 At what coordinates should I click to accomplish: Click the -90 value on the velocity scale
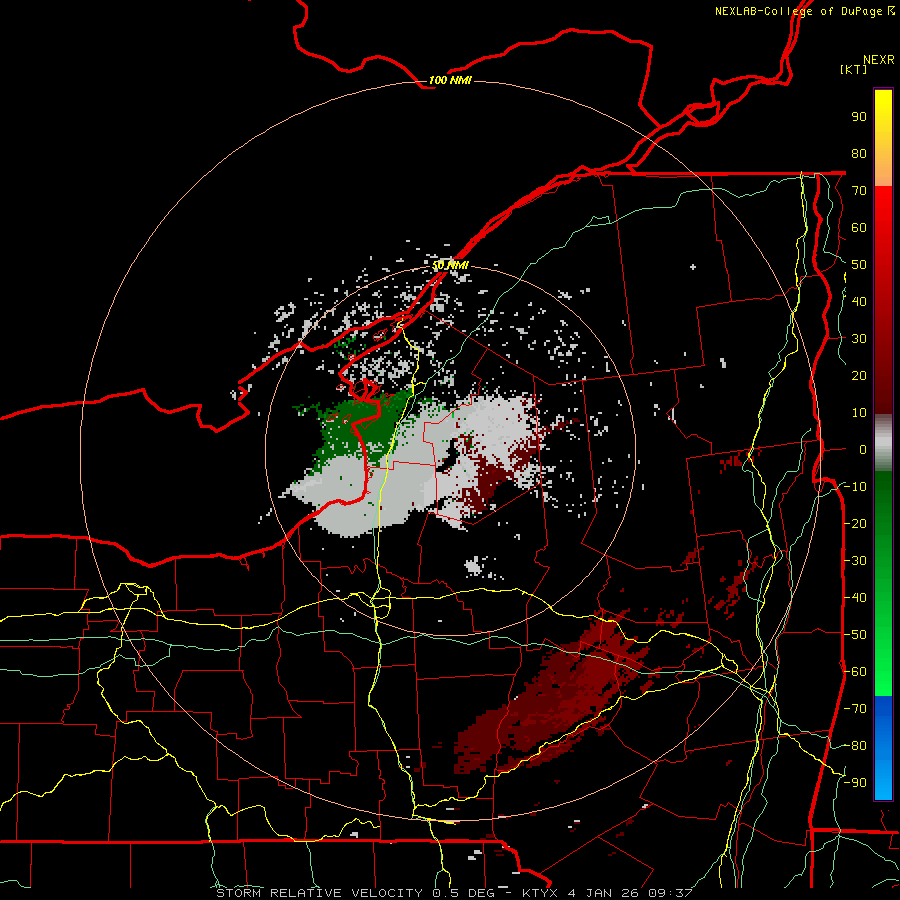(x=855, y=783)
